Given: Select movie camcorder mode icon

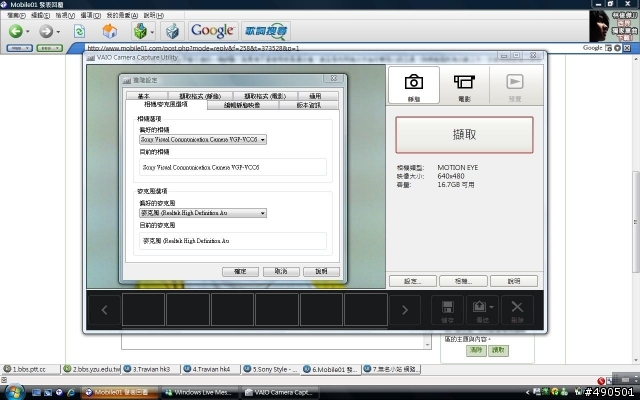Looking at the screenshot, I should [464, 85].
